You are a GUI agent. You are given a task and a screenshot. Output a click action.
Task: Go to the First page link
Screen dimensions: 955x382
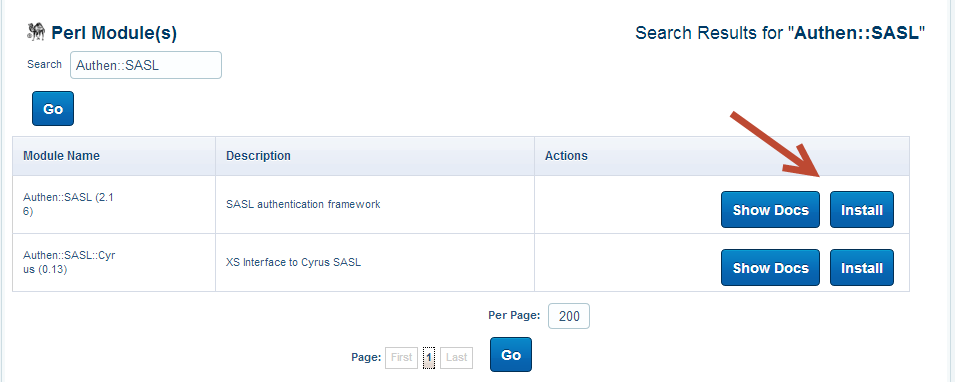coord(401,358)
